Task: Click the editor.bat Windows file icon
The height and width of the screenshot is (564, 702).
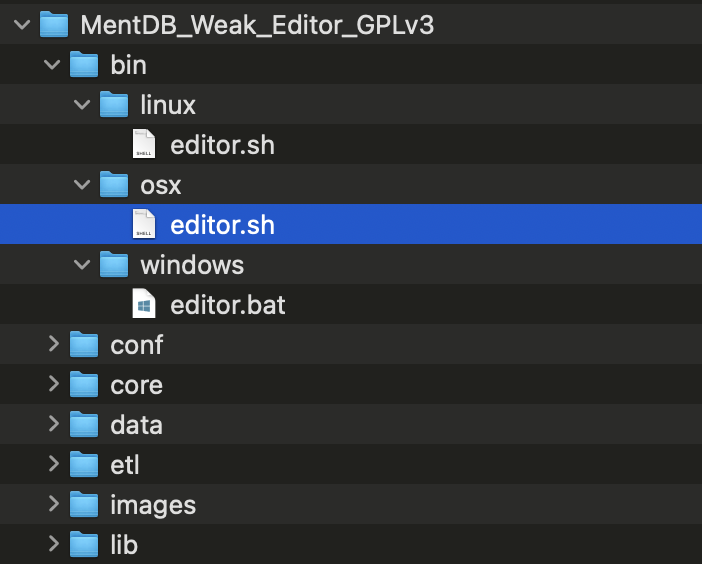Action: coord(145,305)
